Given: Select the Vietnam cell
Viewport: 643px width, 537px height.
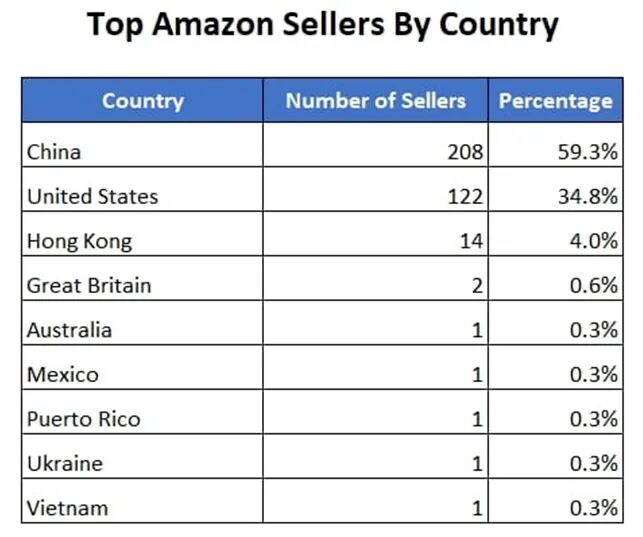Looking at the screenshot, I should pos(142,501).
